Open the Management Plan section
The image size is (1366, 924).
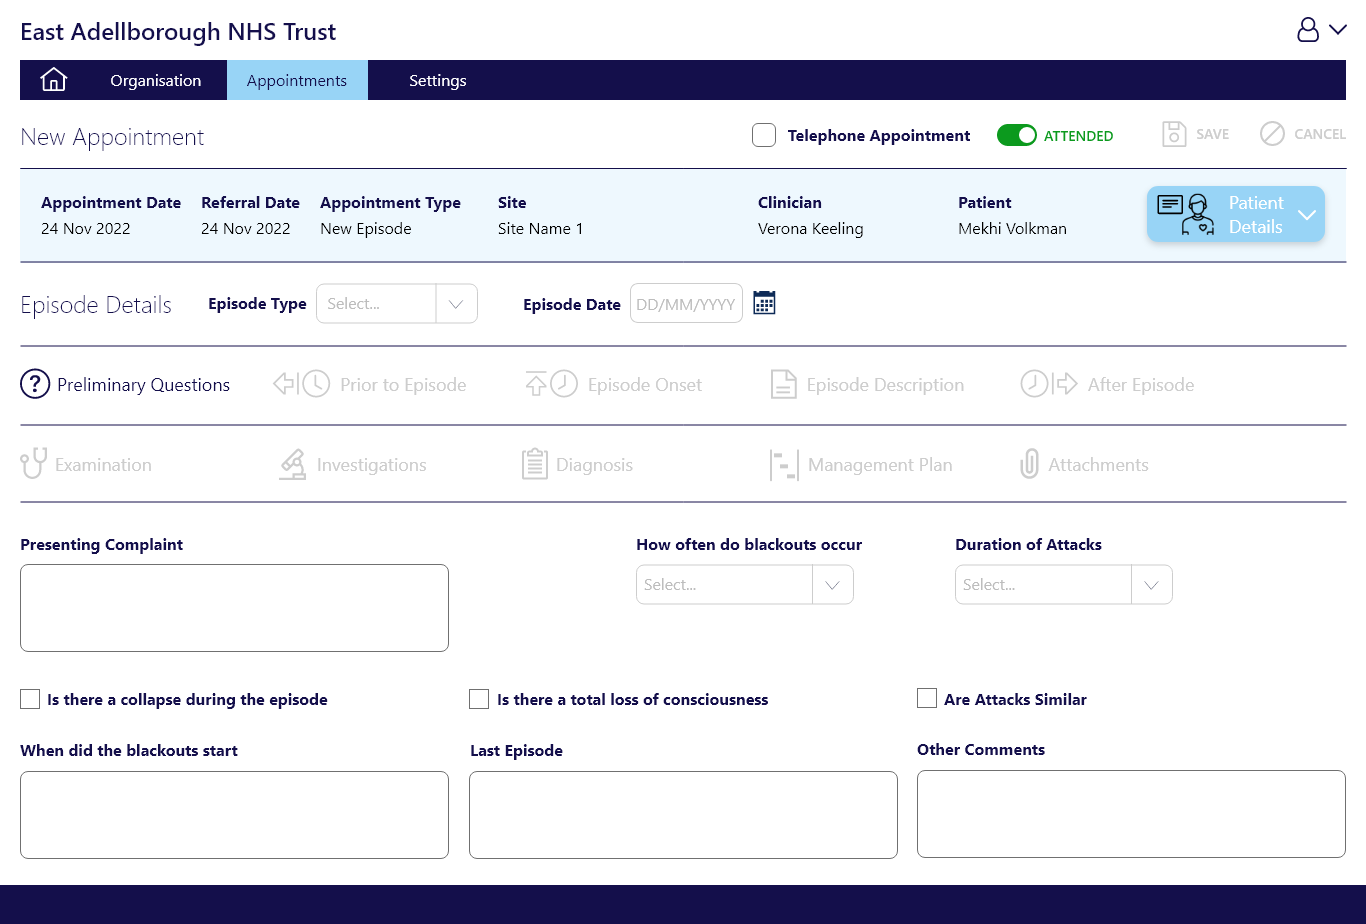(861, 464)
